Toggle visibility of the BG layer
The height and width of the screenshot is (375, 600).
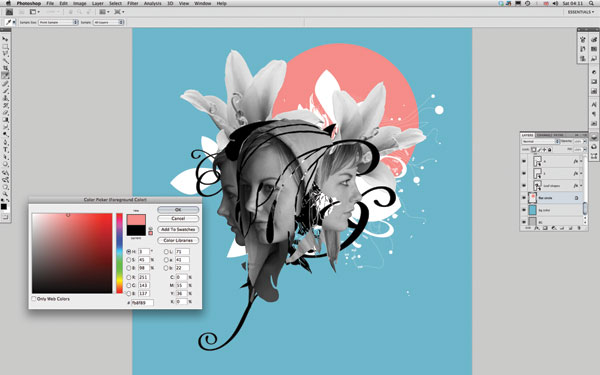pyautogui.click(x=524, y=222)
